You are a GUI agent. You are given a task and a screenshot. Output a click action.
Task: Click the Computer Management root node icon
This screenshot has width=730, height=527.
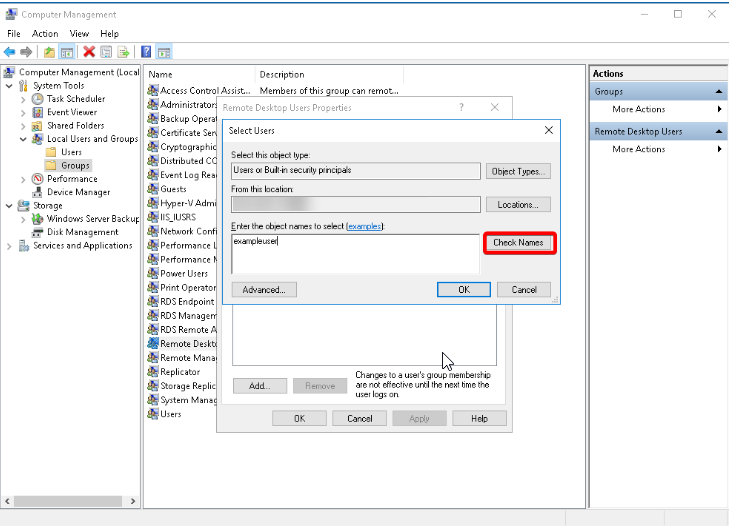pyautogui.click(x=9, y=72)
